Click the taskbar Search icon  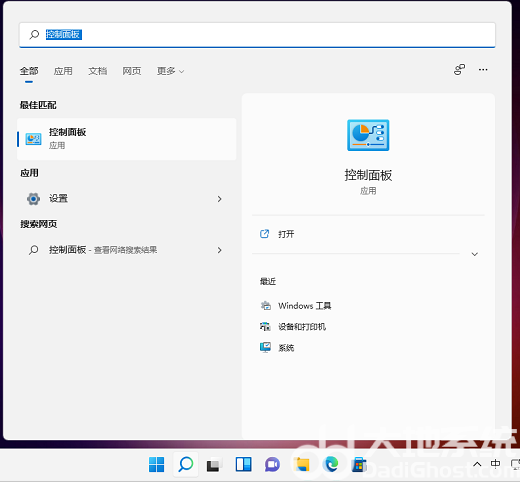[186, 464]
